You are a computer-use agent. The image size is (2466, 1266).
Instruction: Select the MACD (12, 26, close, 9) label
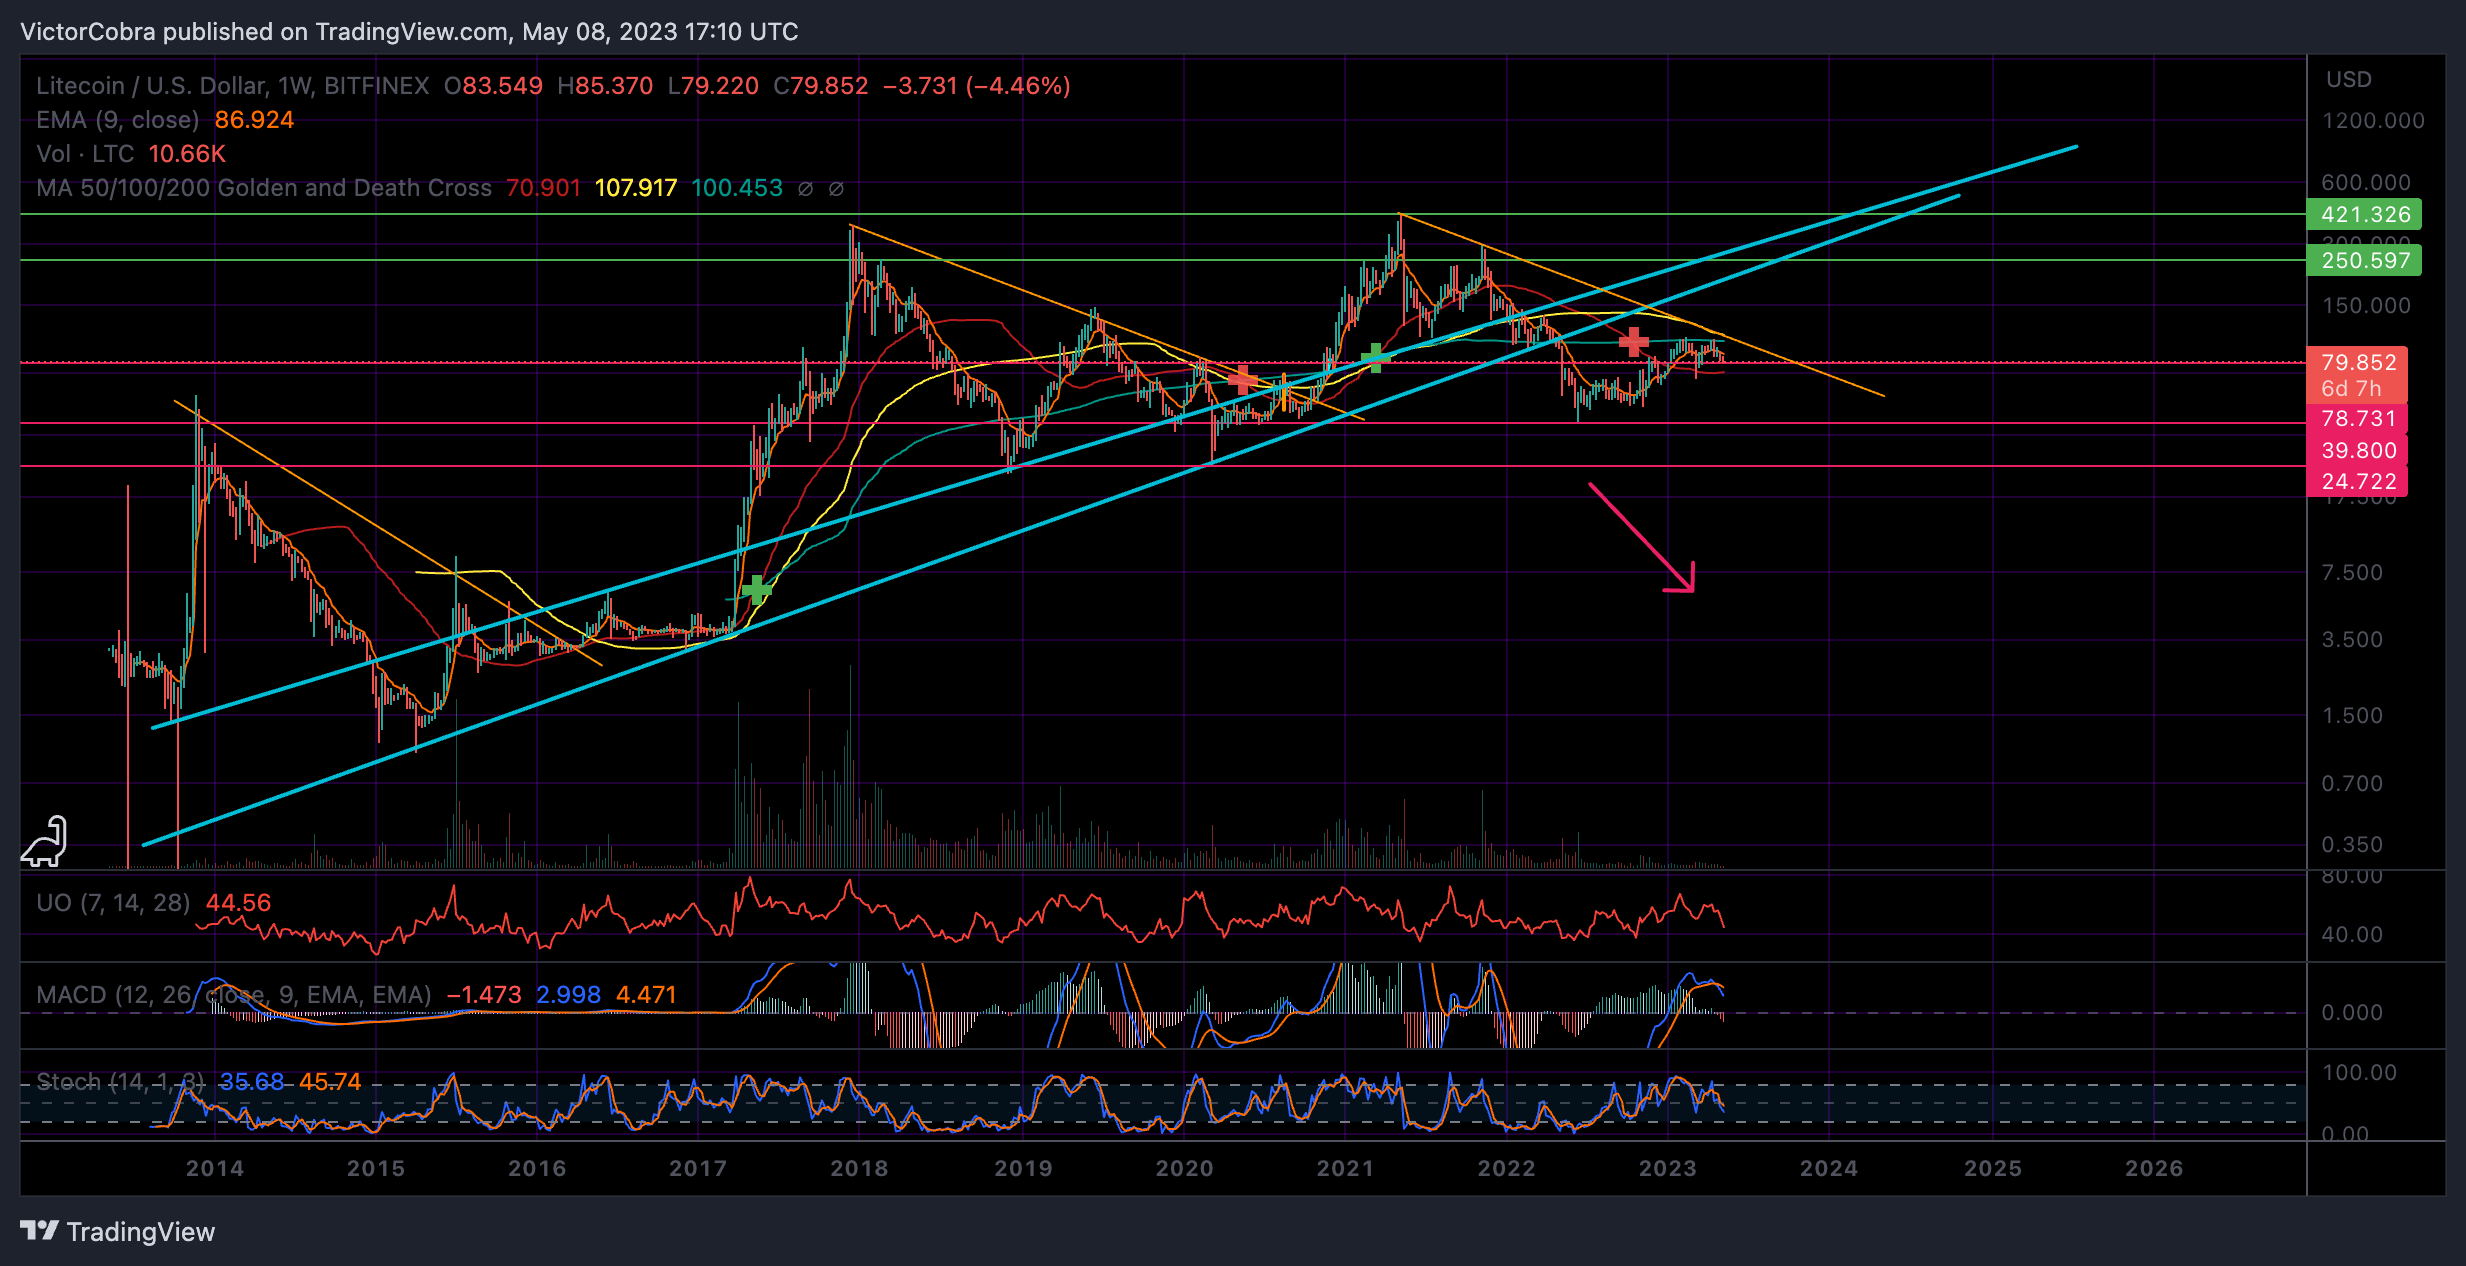tap(234, 995)
